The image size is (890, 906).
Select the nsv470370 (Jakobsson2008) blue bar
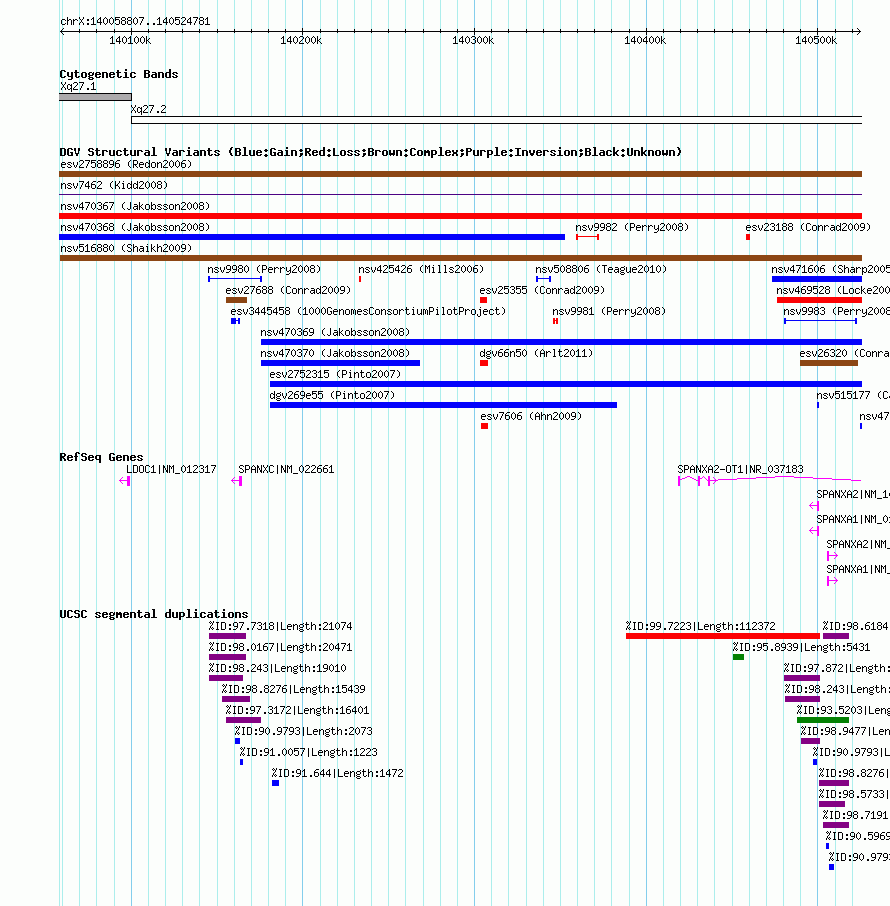click(340, 363)
